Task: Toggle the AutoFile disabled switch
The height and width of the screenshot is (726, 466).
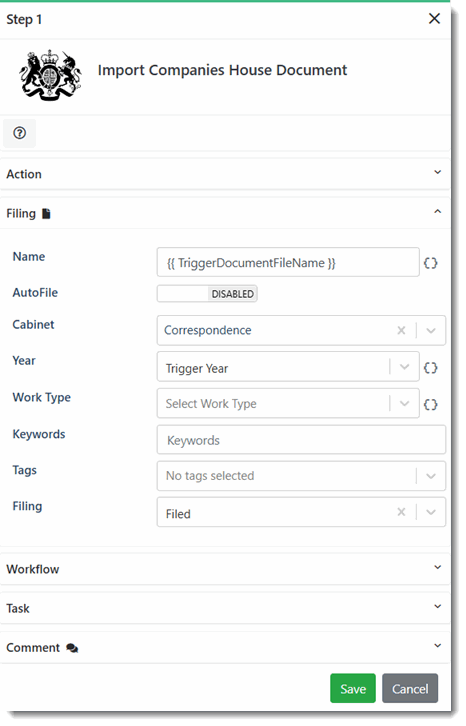Action: pyautogui.click(x=207, y=294)
